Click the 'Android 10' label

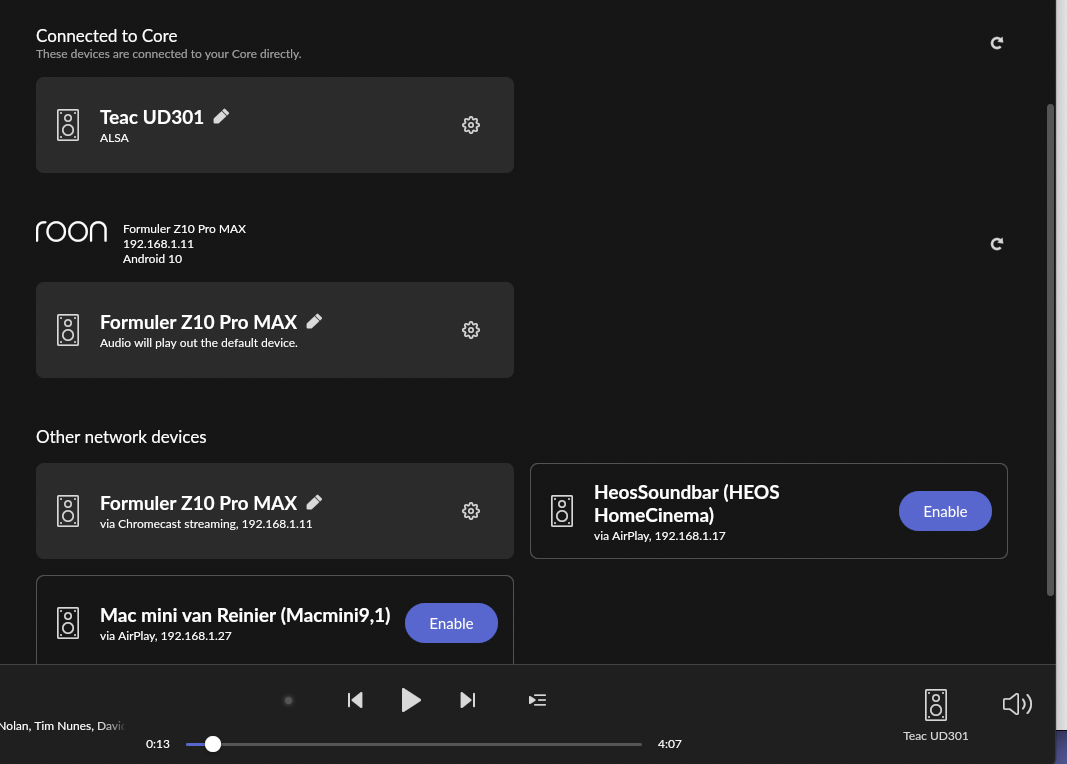(152, 259)
